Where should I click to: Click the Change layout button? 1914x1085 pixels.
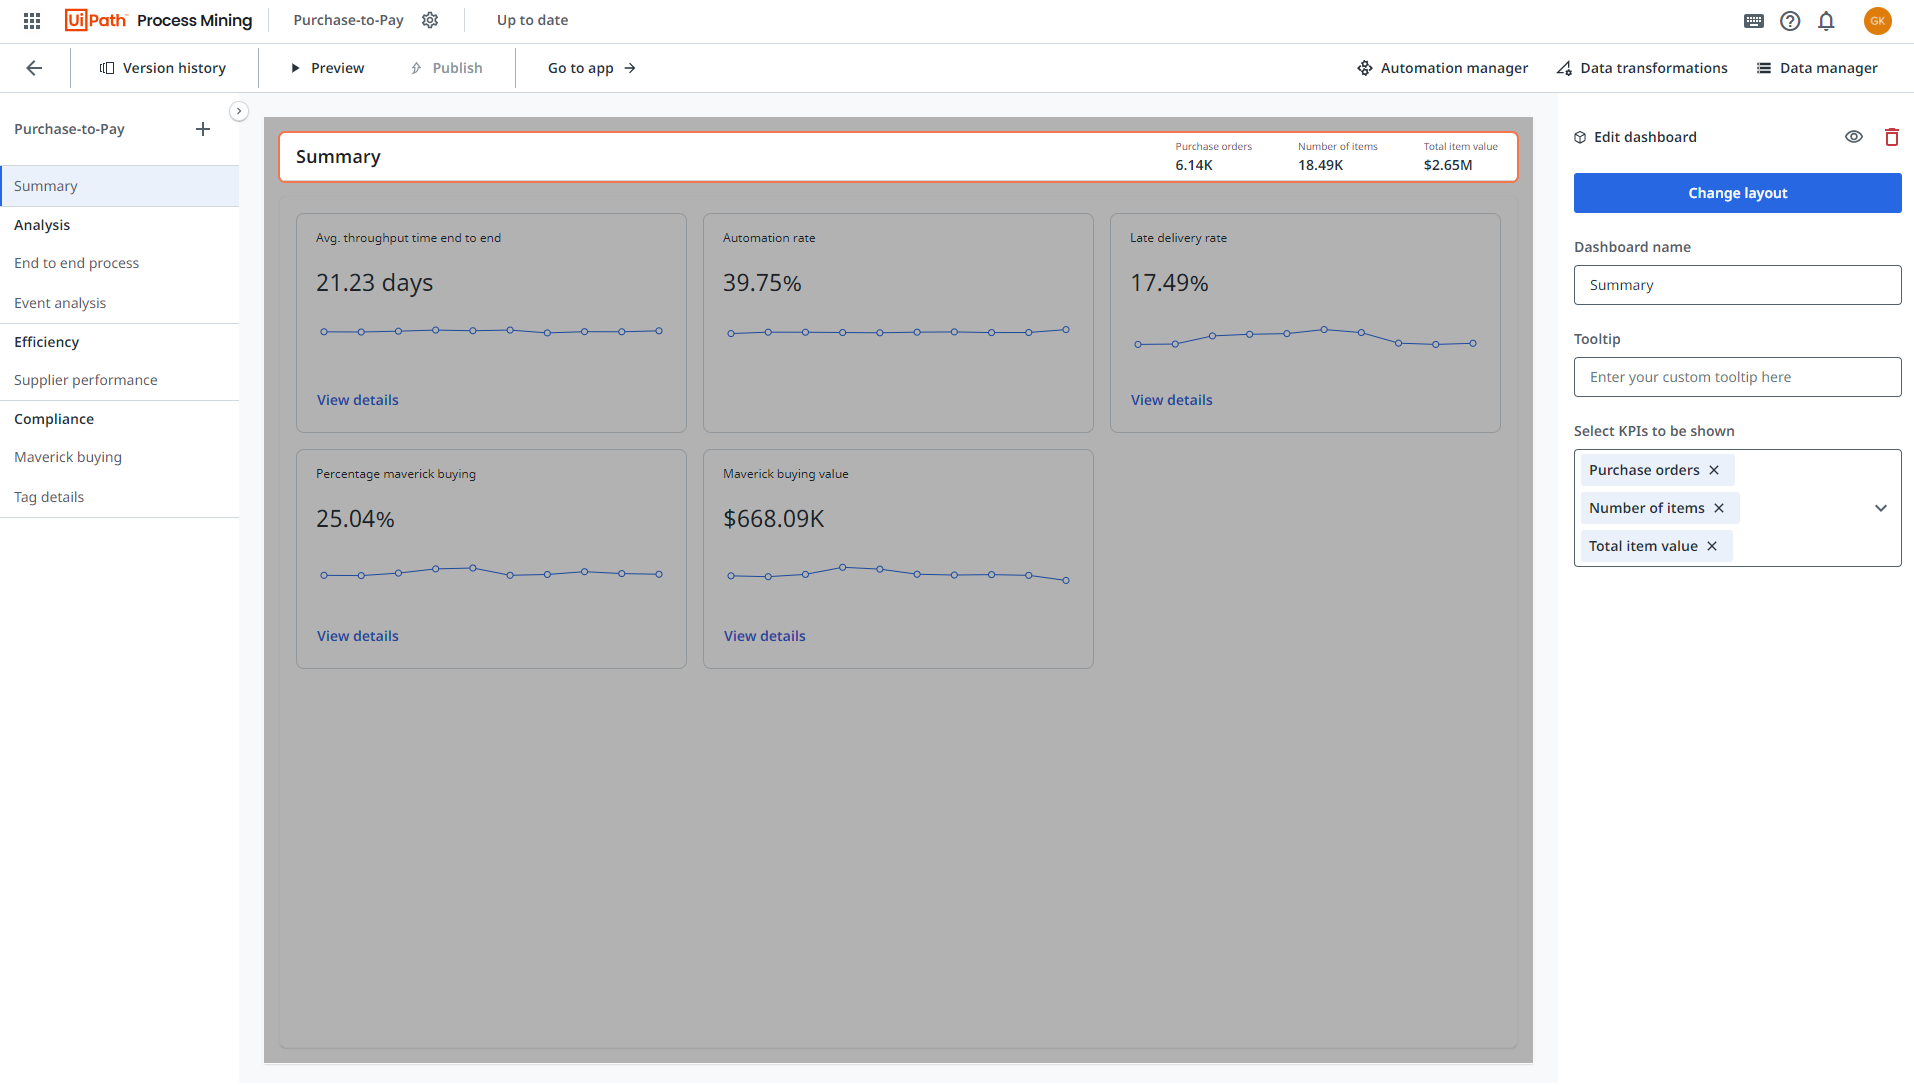pos(1737,192)
